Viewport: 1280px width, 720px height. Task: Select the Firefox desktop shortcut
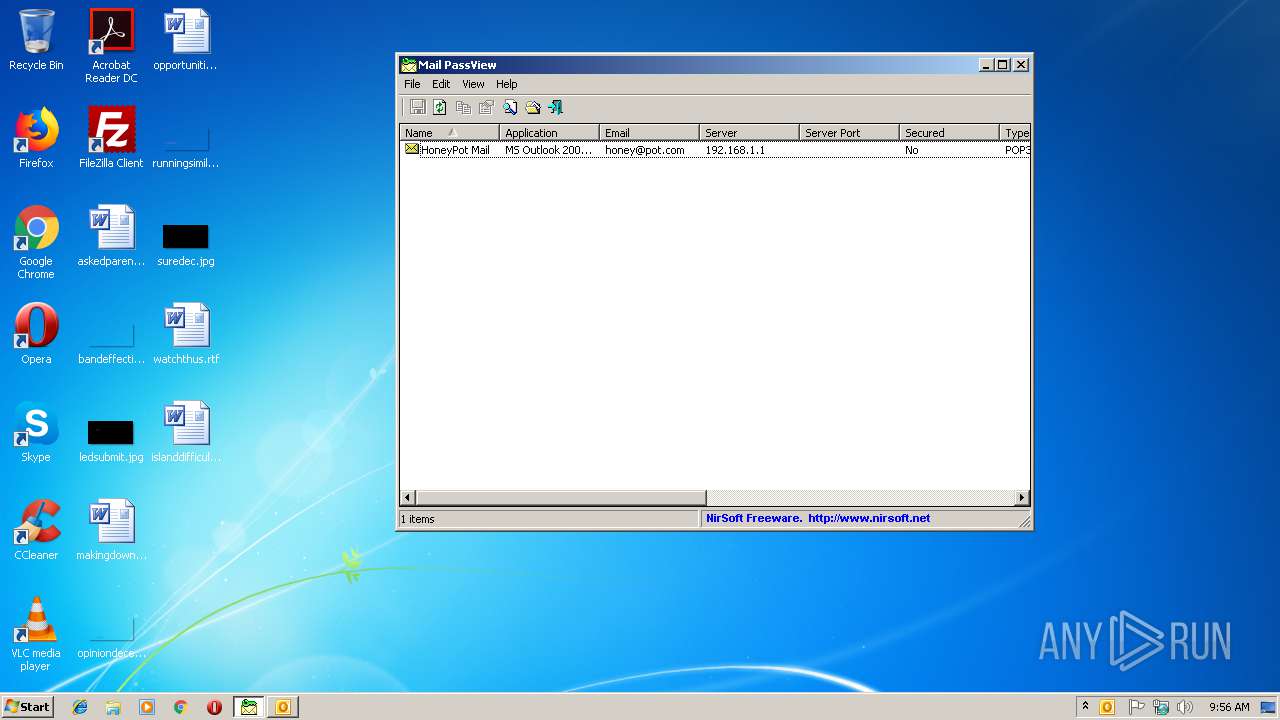[x=36, y=138]
